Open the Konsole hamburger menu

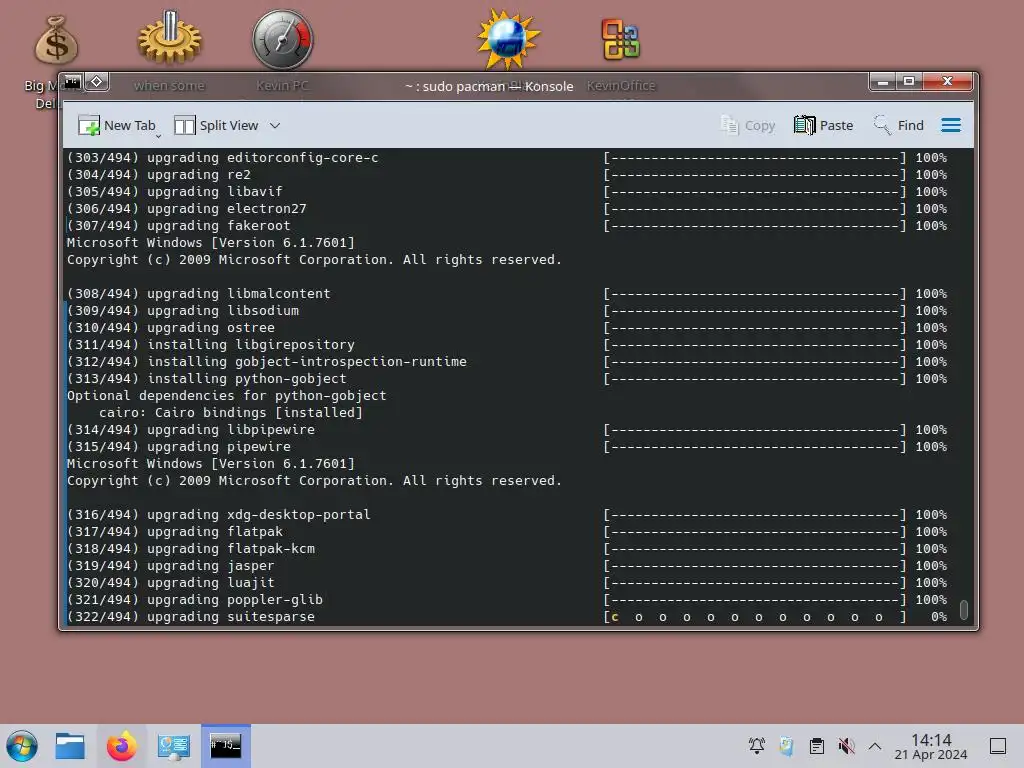click(950, 125)
